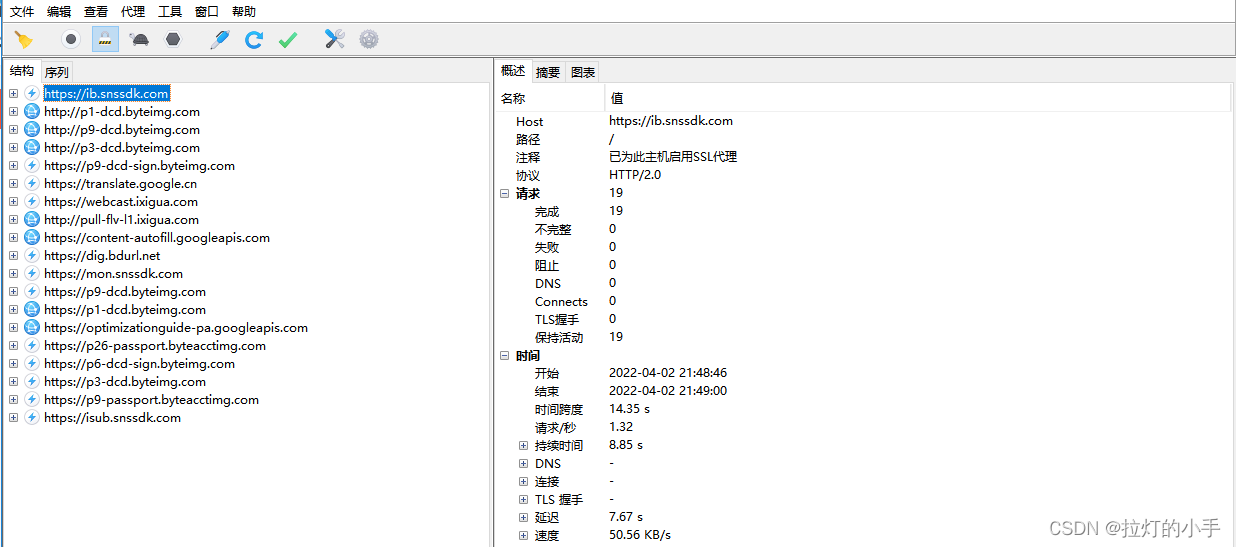The height and width of the screenshot is (547, 1236).
Task: Switch to the 摘要 tab
Action: 548,72
